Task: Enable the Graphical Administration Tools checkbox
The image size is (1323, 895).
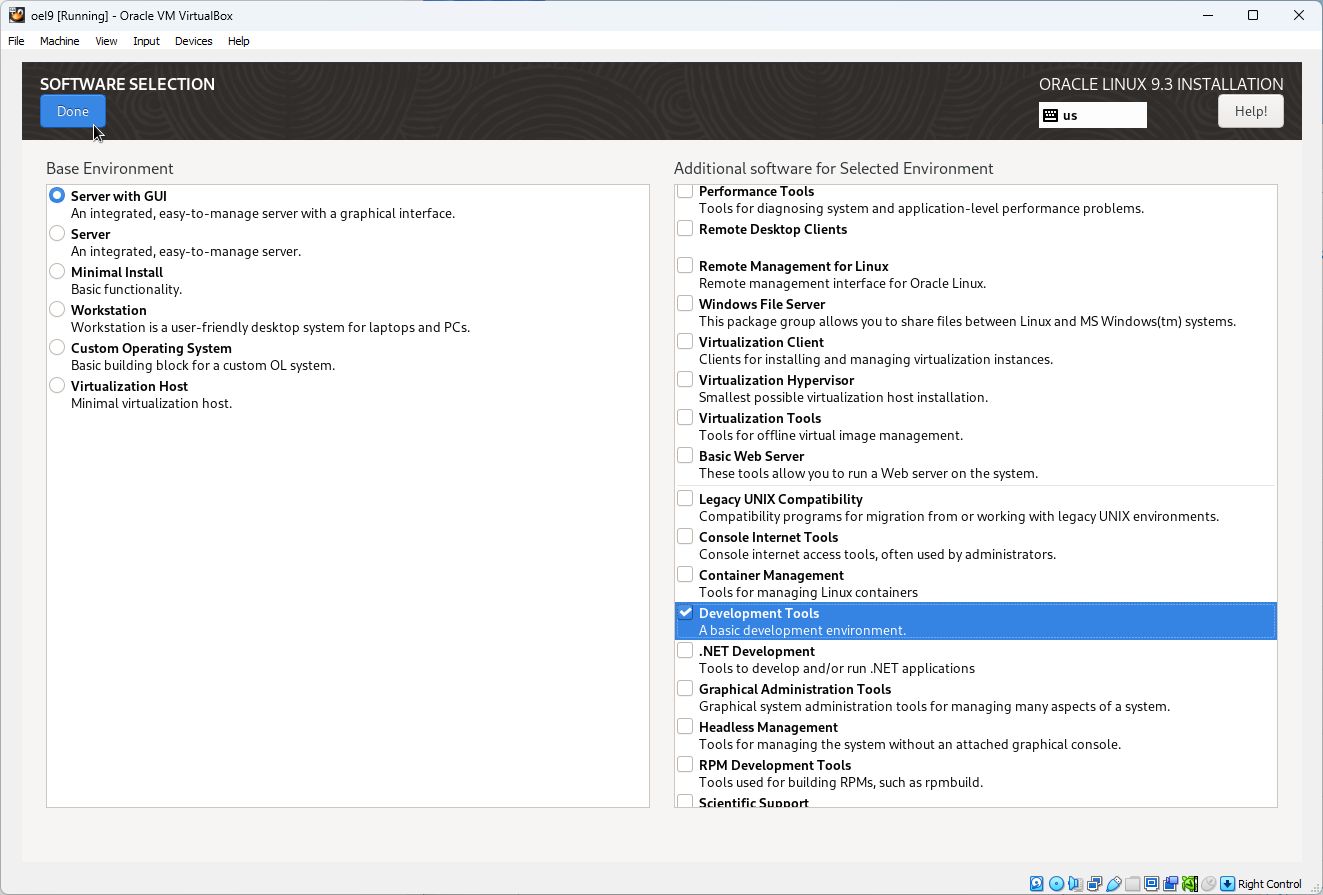Action: click(x=685, y=688)
